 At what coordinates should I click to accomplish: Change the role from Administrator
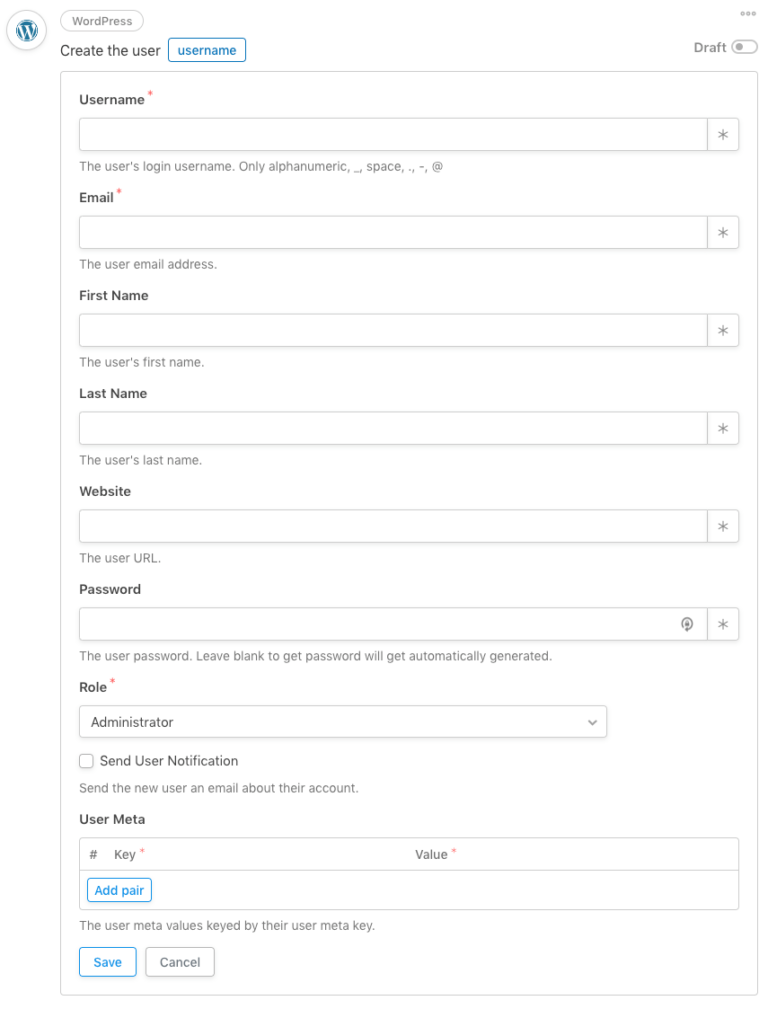(x=343, y=721)
